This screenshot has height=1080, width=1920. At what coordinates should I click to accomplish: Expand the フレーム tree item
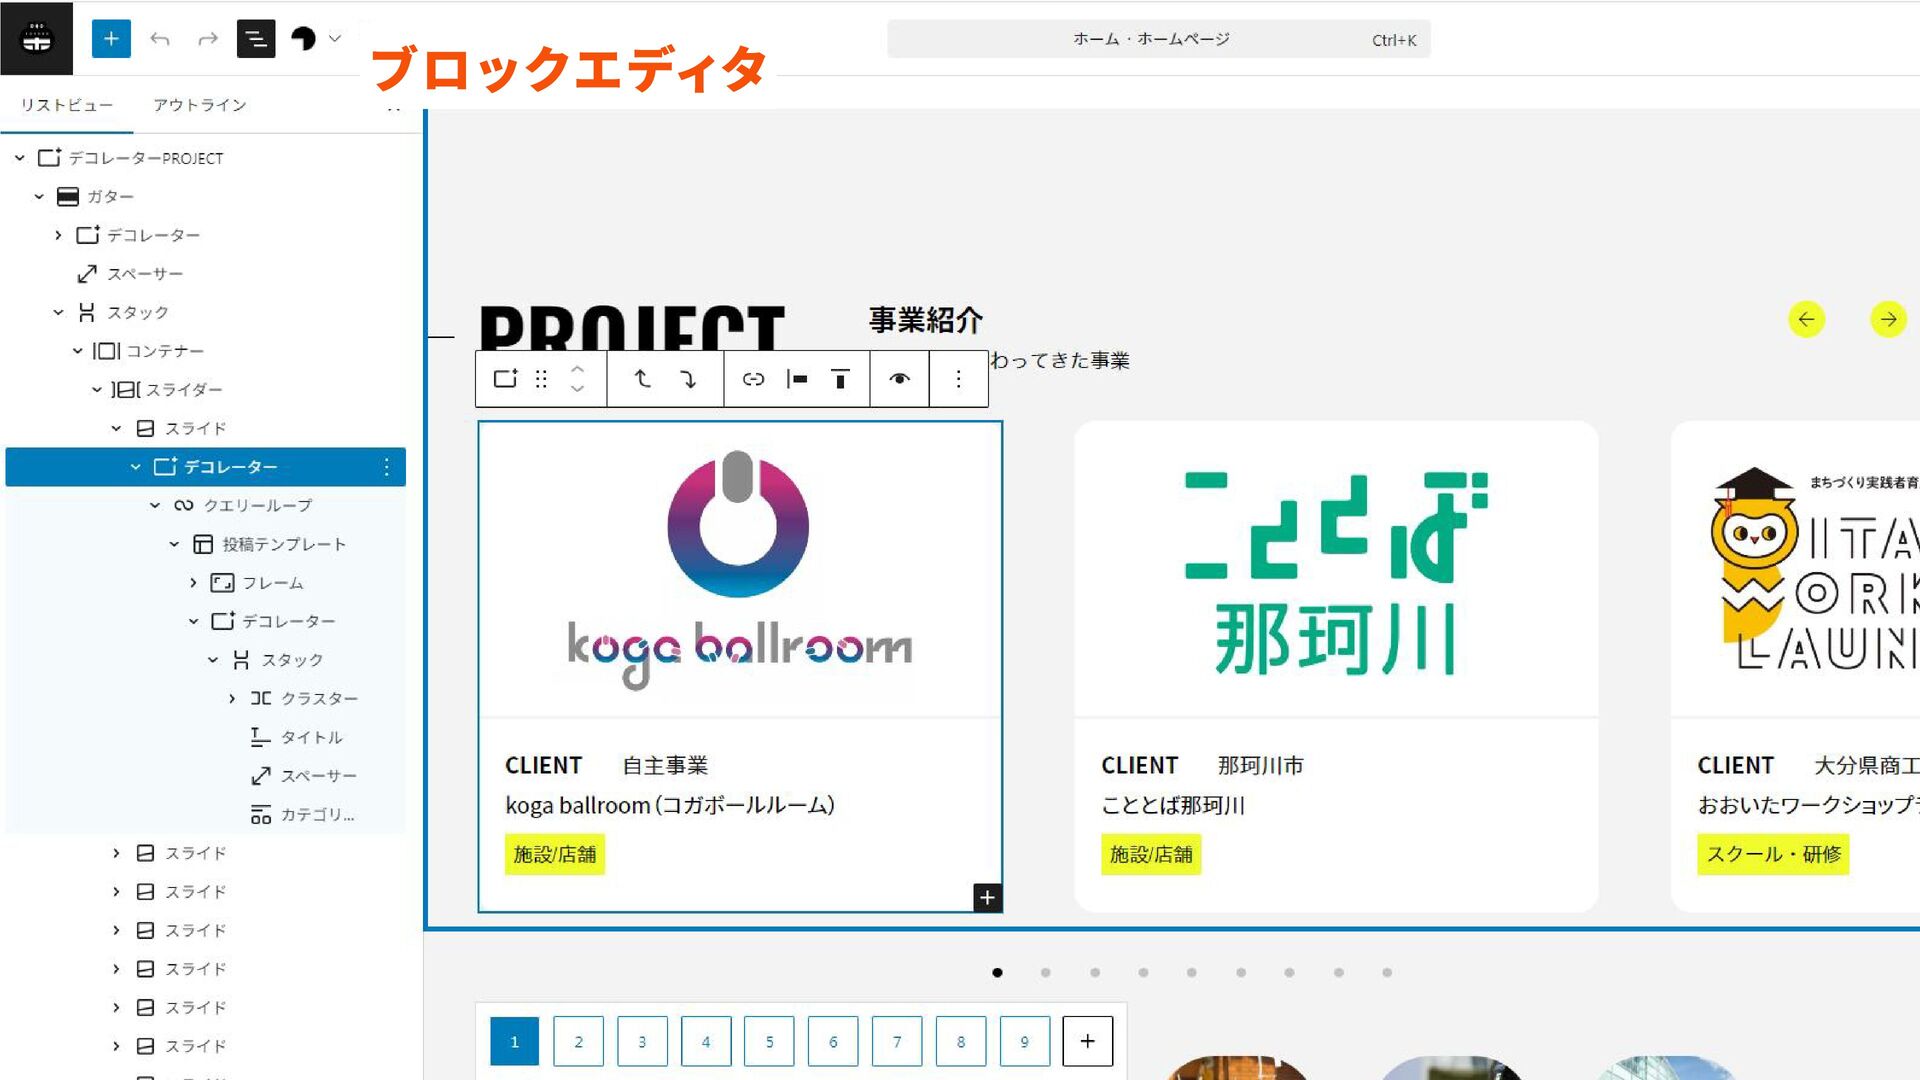pyautogui.click(x=193, y=583)
